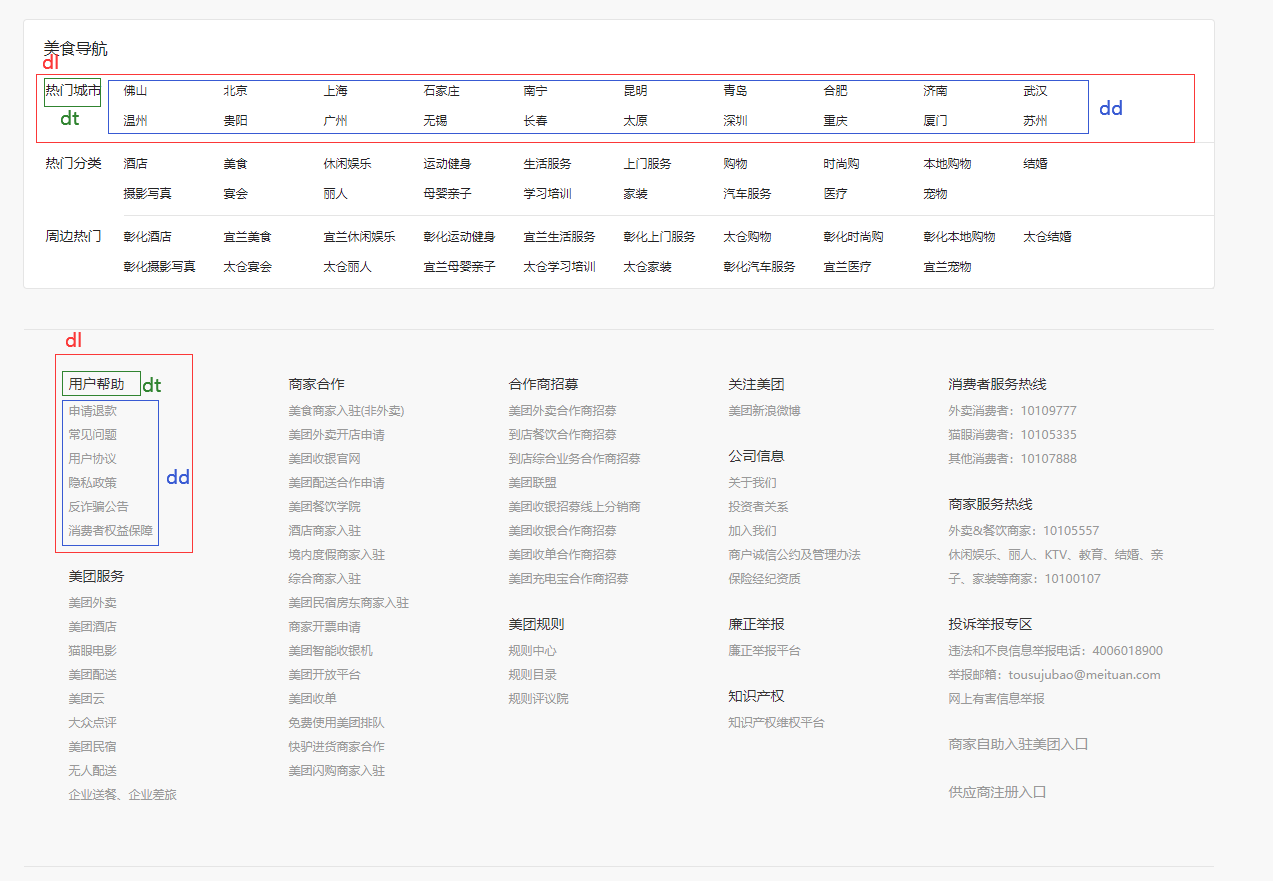Click 美团充电宝合作商招募 link
This screenshot has height=881, width=1273.
(x=568, y=579)
